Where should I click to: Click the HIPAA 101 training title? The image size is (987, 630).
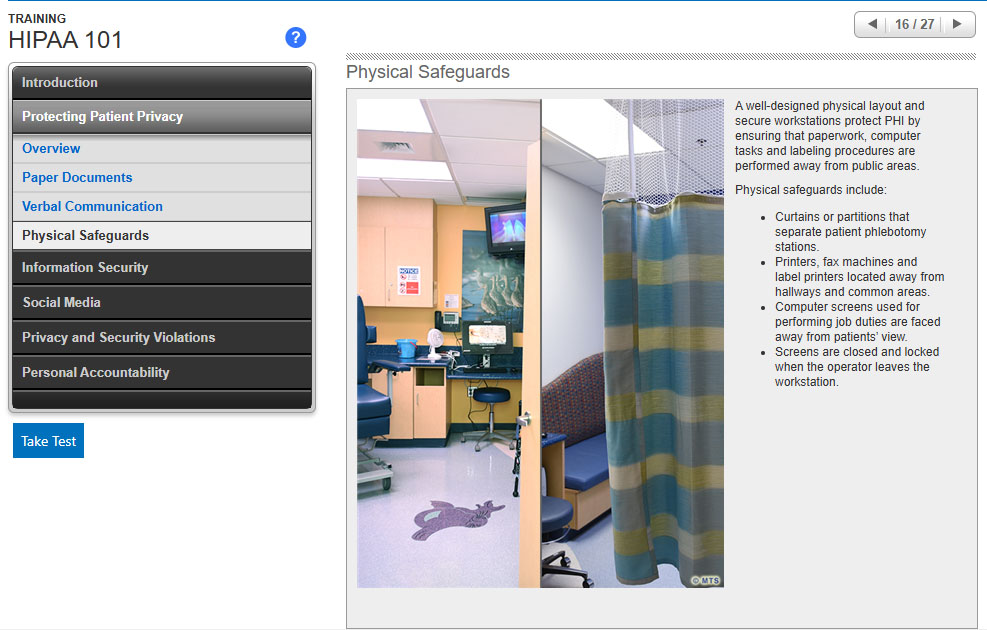click(x=66, y=40)
